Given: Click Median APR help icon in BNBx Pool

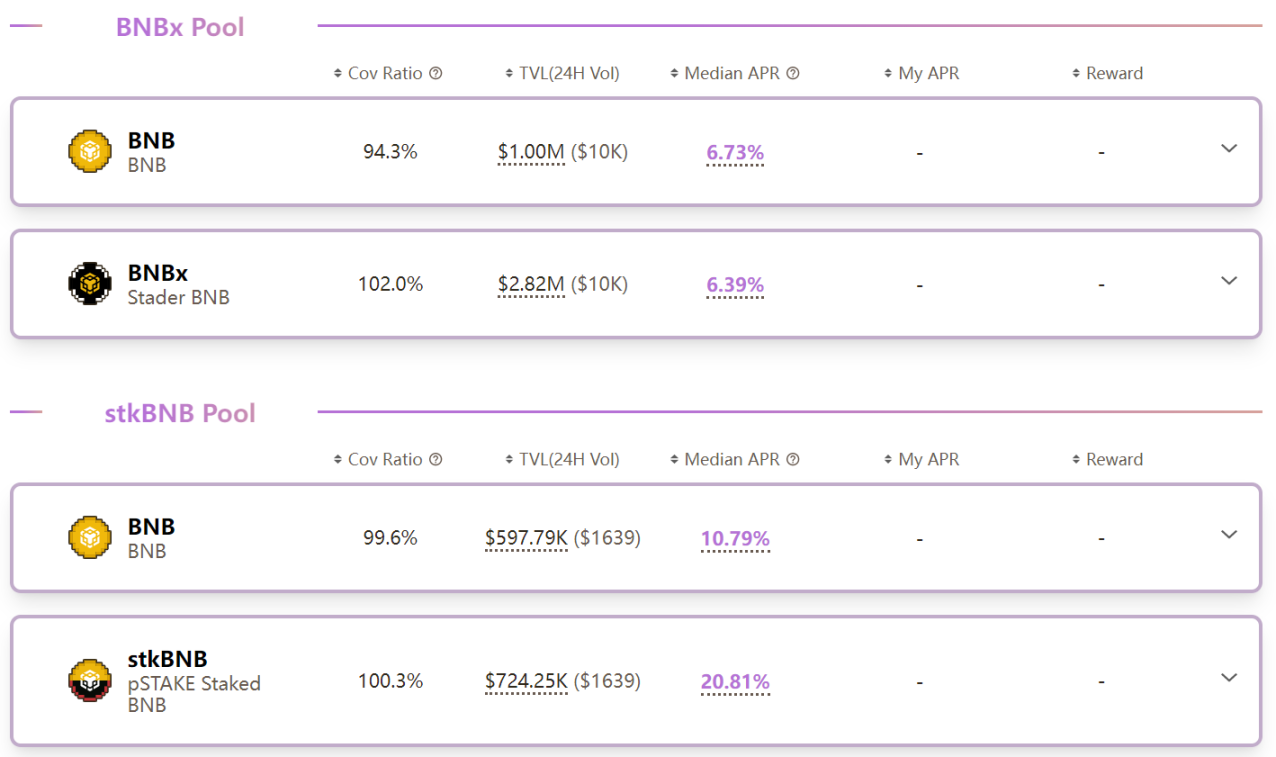Looking at the screenshot, I should click(793, 73).
